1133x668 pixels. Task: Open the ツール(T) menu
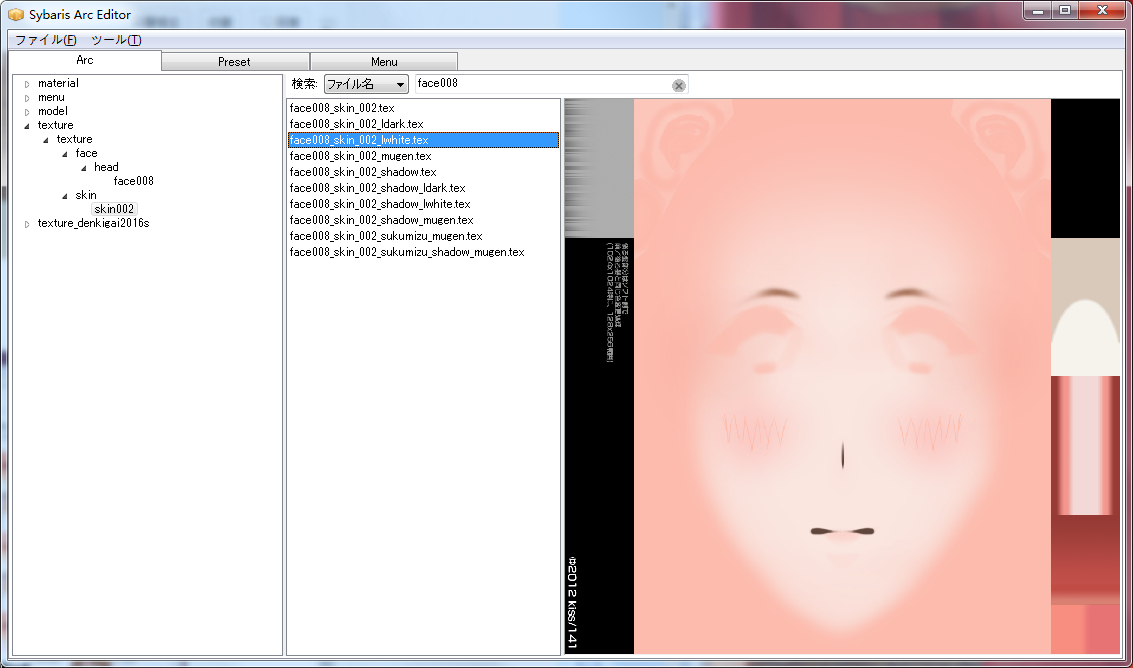(116, 40)
